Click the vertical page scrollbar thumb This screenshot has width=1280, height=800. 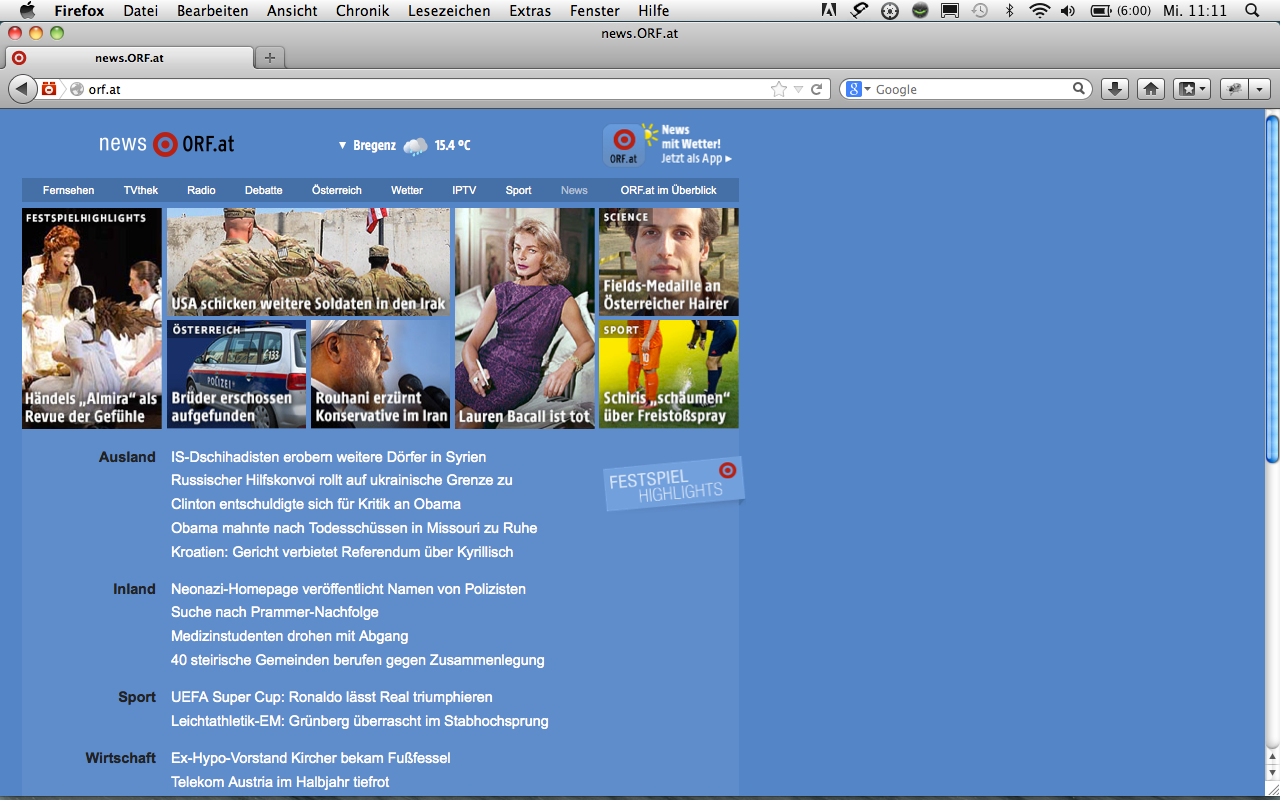click(1272, 289)
